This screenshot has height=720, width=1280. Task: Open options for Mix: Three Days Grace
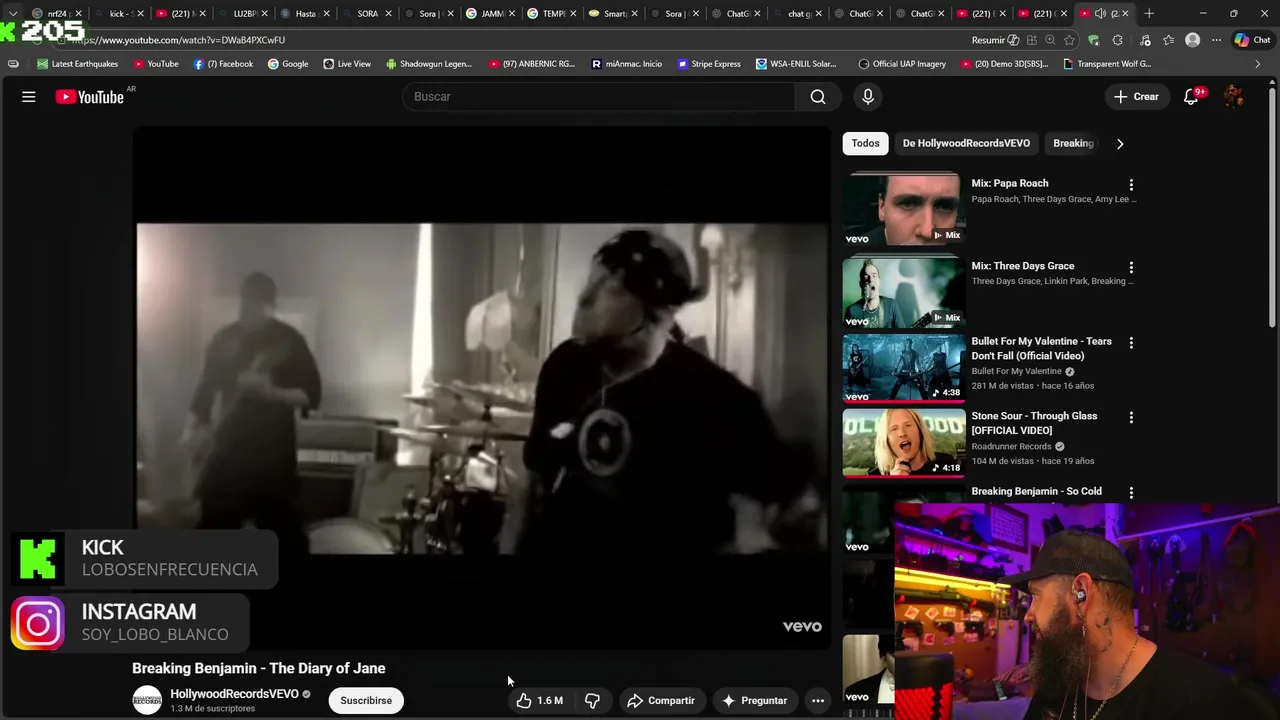tap(1131, 268)
